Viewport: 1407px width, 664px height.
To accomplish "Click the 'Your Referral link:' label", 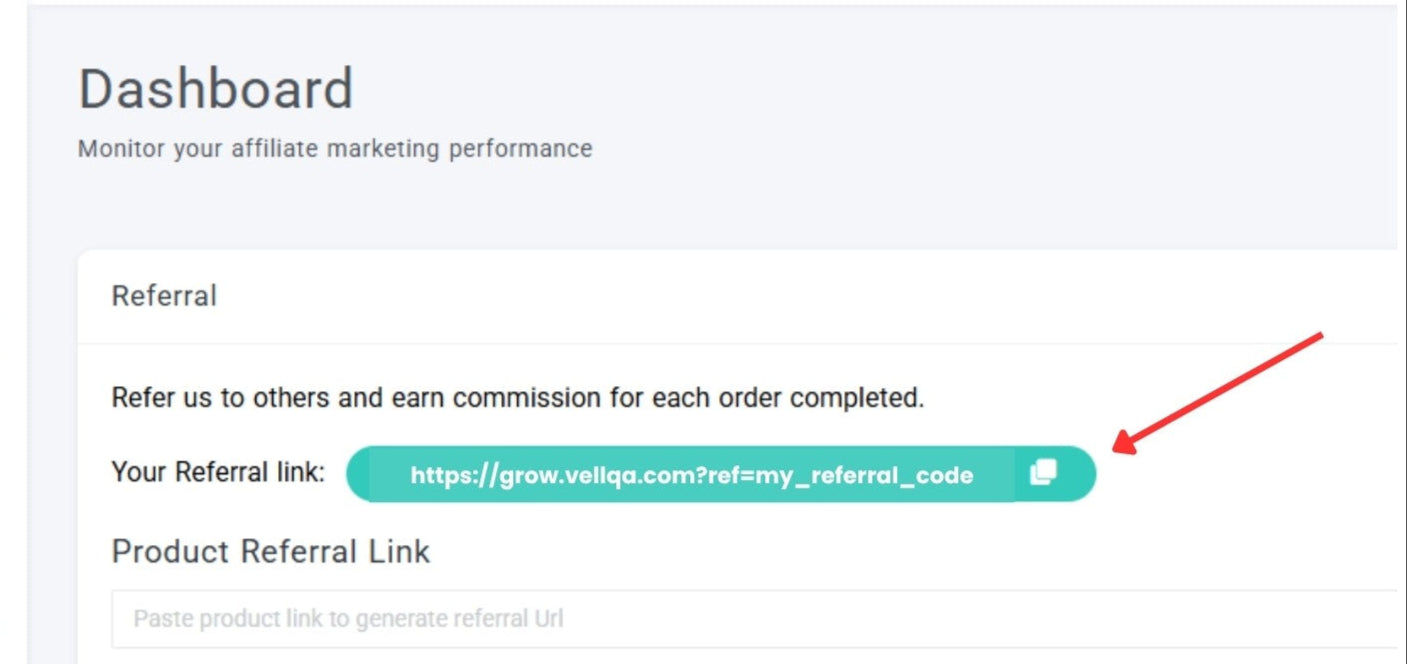I will 218,472.
